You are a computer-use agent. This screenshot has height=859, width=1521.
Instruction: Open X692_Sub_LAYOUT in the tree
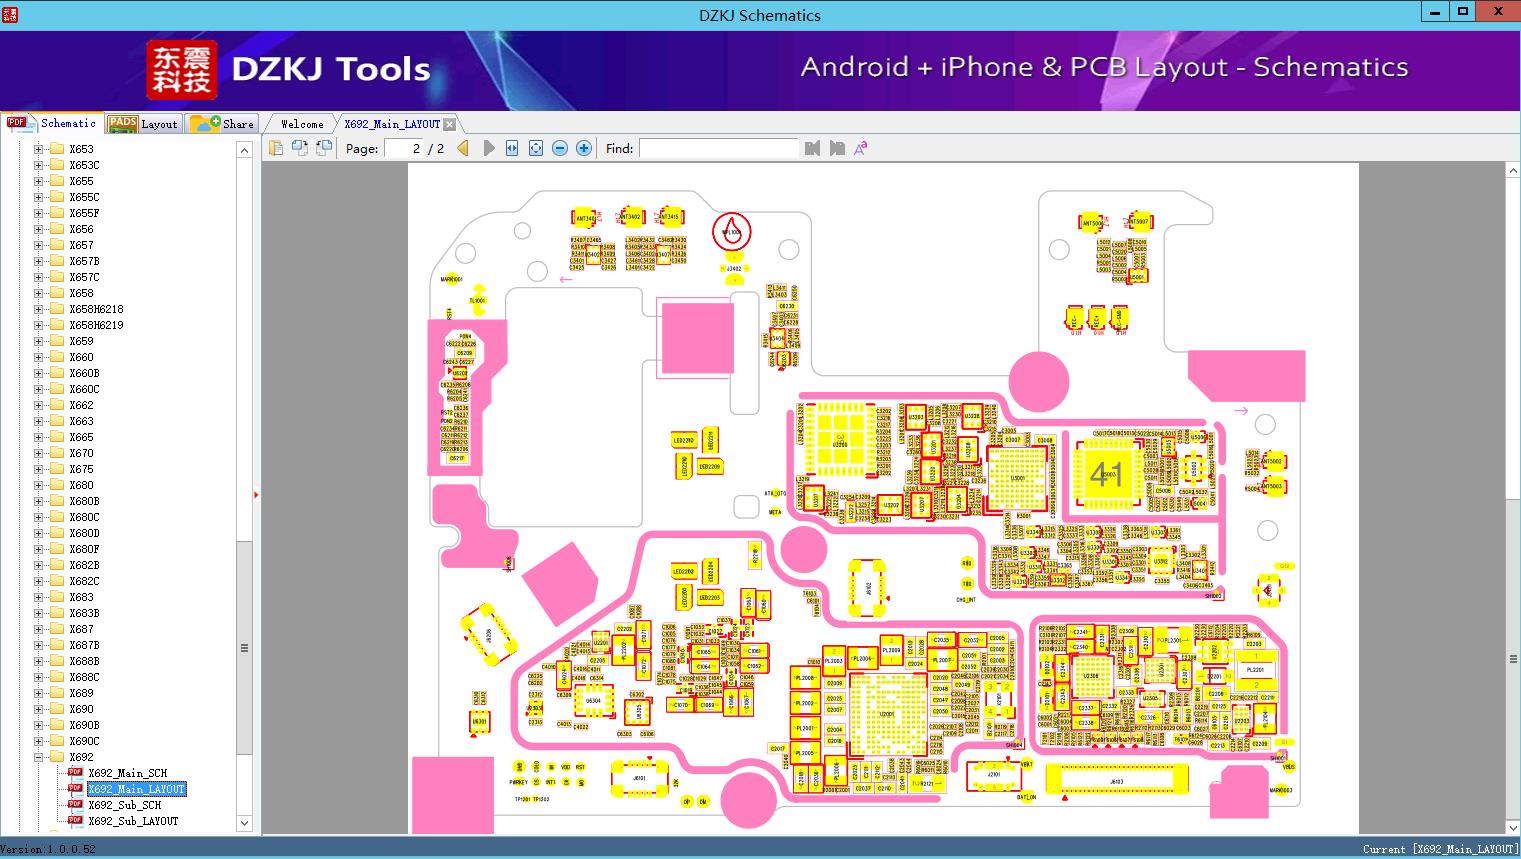click(133, 821)
